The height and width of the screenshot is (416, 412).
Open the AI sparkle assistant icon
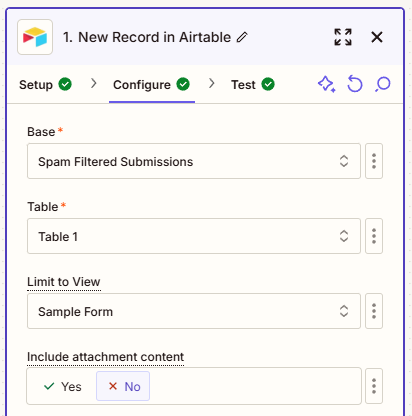tap(326, 84)
